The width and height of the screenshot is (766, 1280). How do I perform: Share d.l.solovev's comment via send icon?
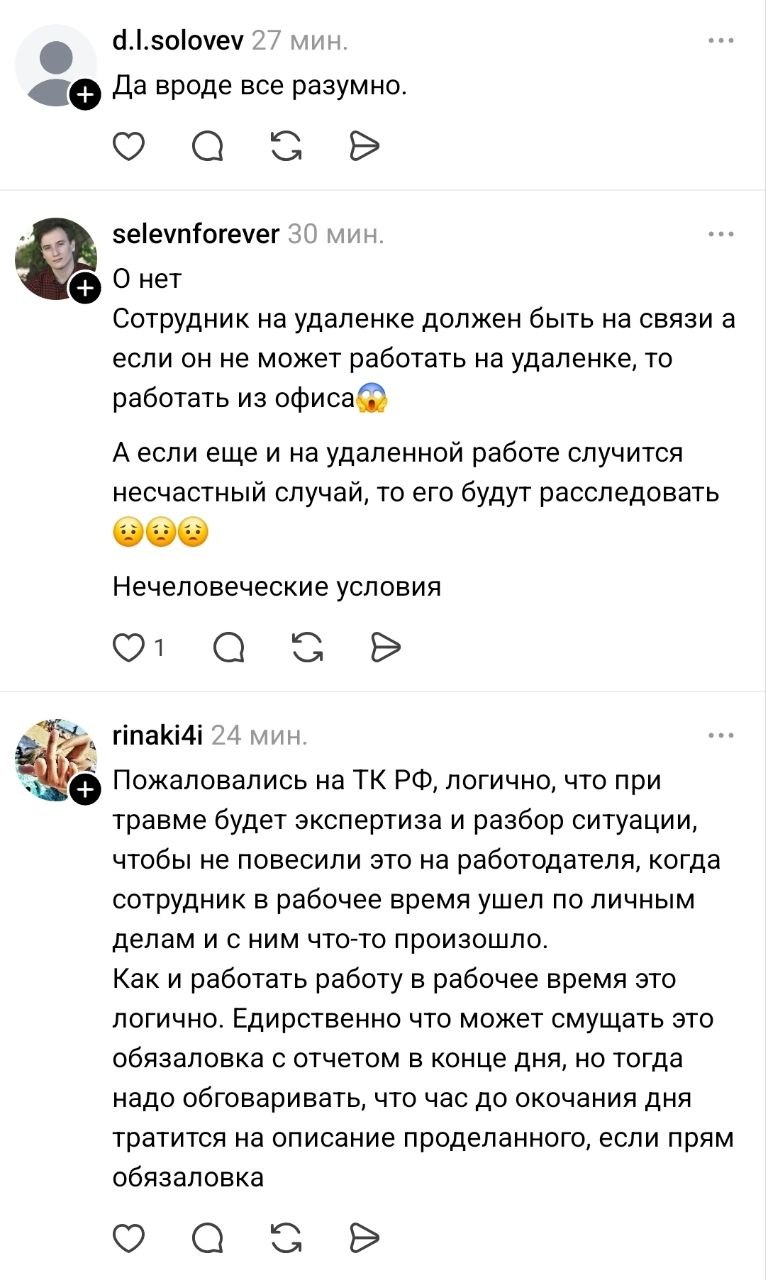(x=365, y=148)
